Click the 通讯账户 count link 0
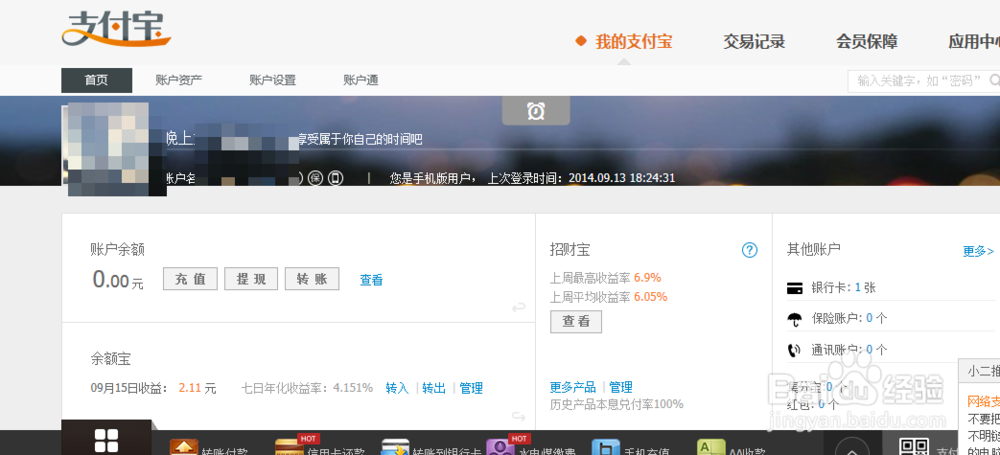Screen dimensions: 1000x455 (x=869, y=350)
